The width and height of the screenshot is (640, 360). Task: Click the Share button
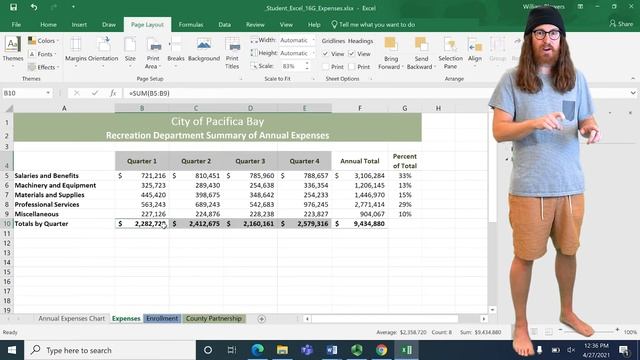(621, 24)
